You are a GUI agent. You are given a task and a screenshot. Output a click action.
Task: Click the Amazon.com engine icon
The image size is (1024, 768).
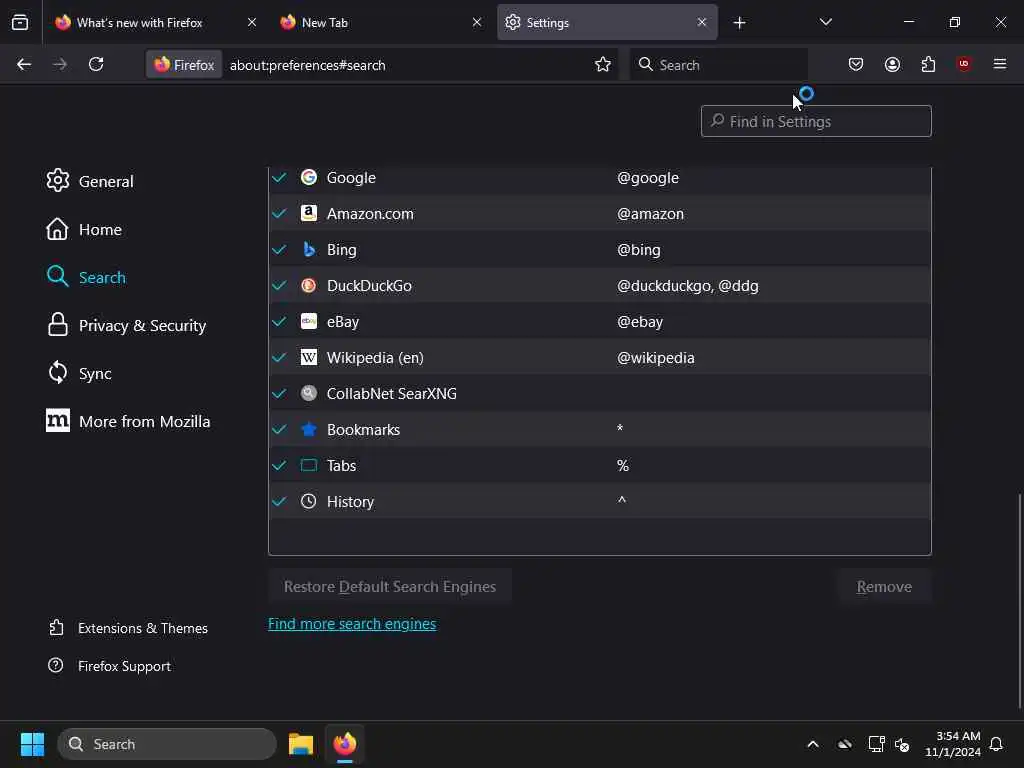309,213
